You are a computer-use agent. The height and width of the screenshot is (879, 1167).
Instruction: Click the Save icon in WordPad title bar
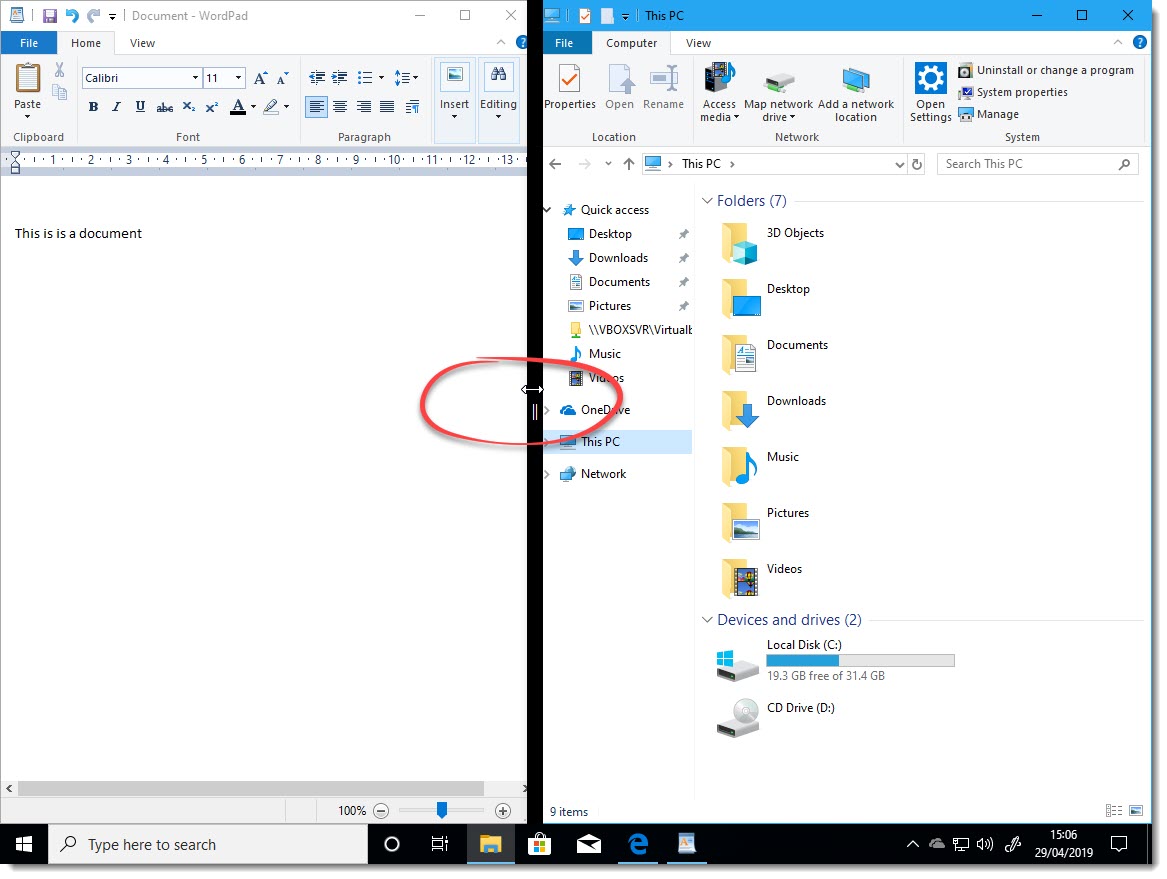coord(50,16)
